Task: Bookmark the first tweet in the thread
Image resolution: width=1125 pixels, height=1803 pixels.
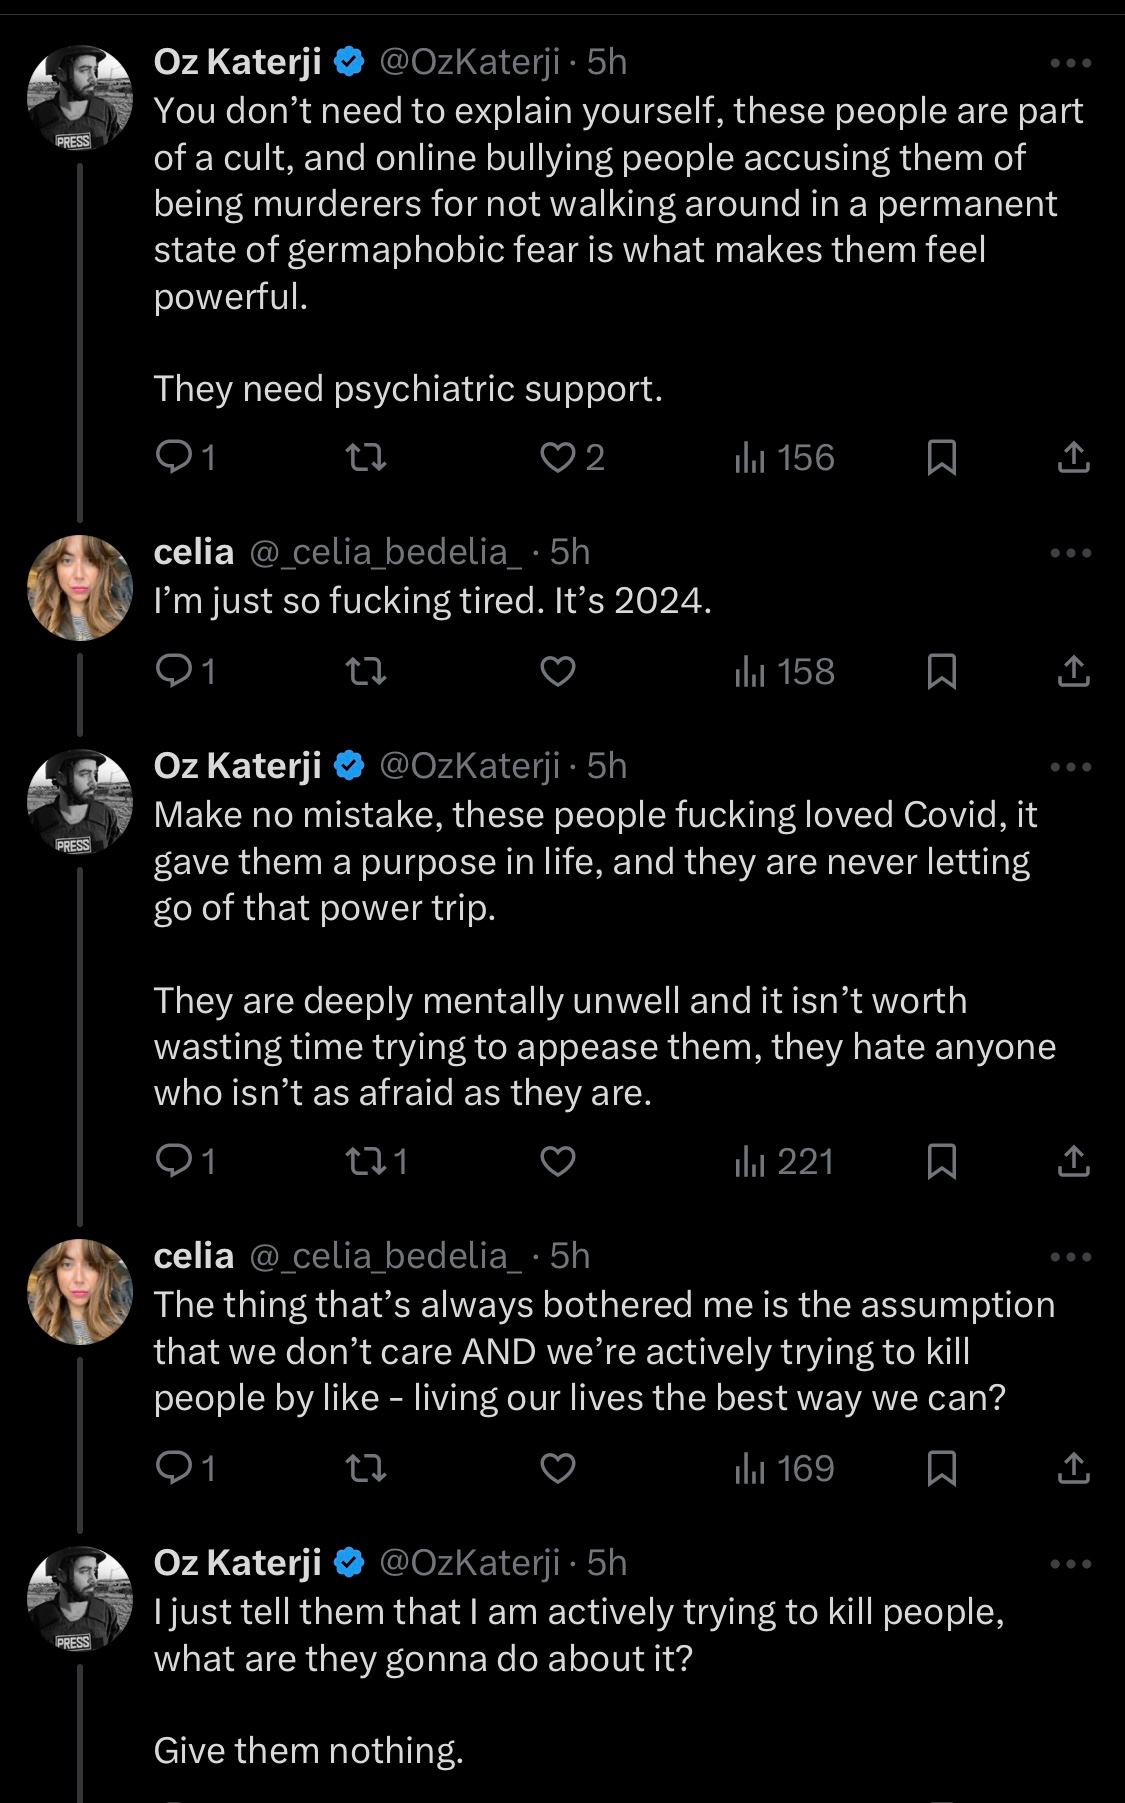Action: [941, 458]
